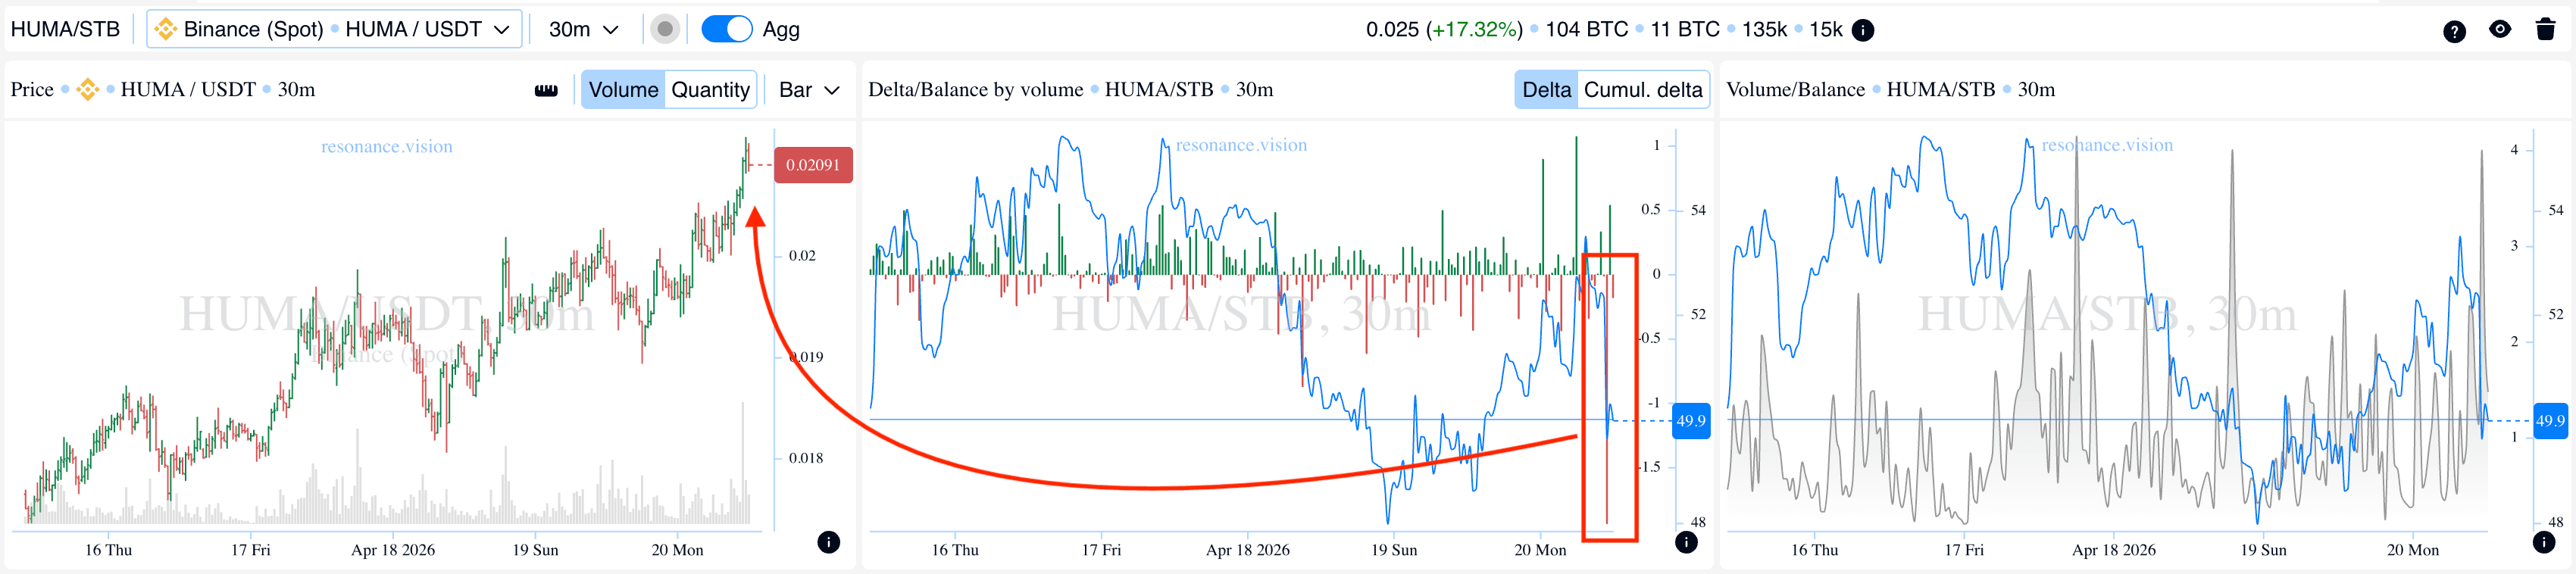Click info icon at bottom of Price chart
Image resolution: width=2576 pixels, height=574 pixels.
click(828, 542)
